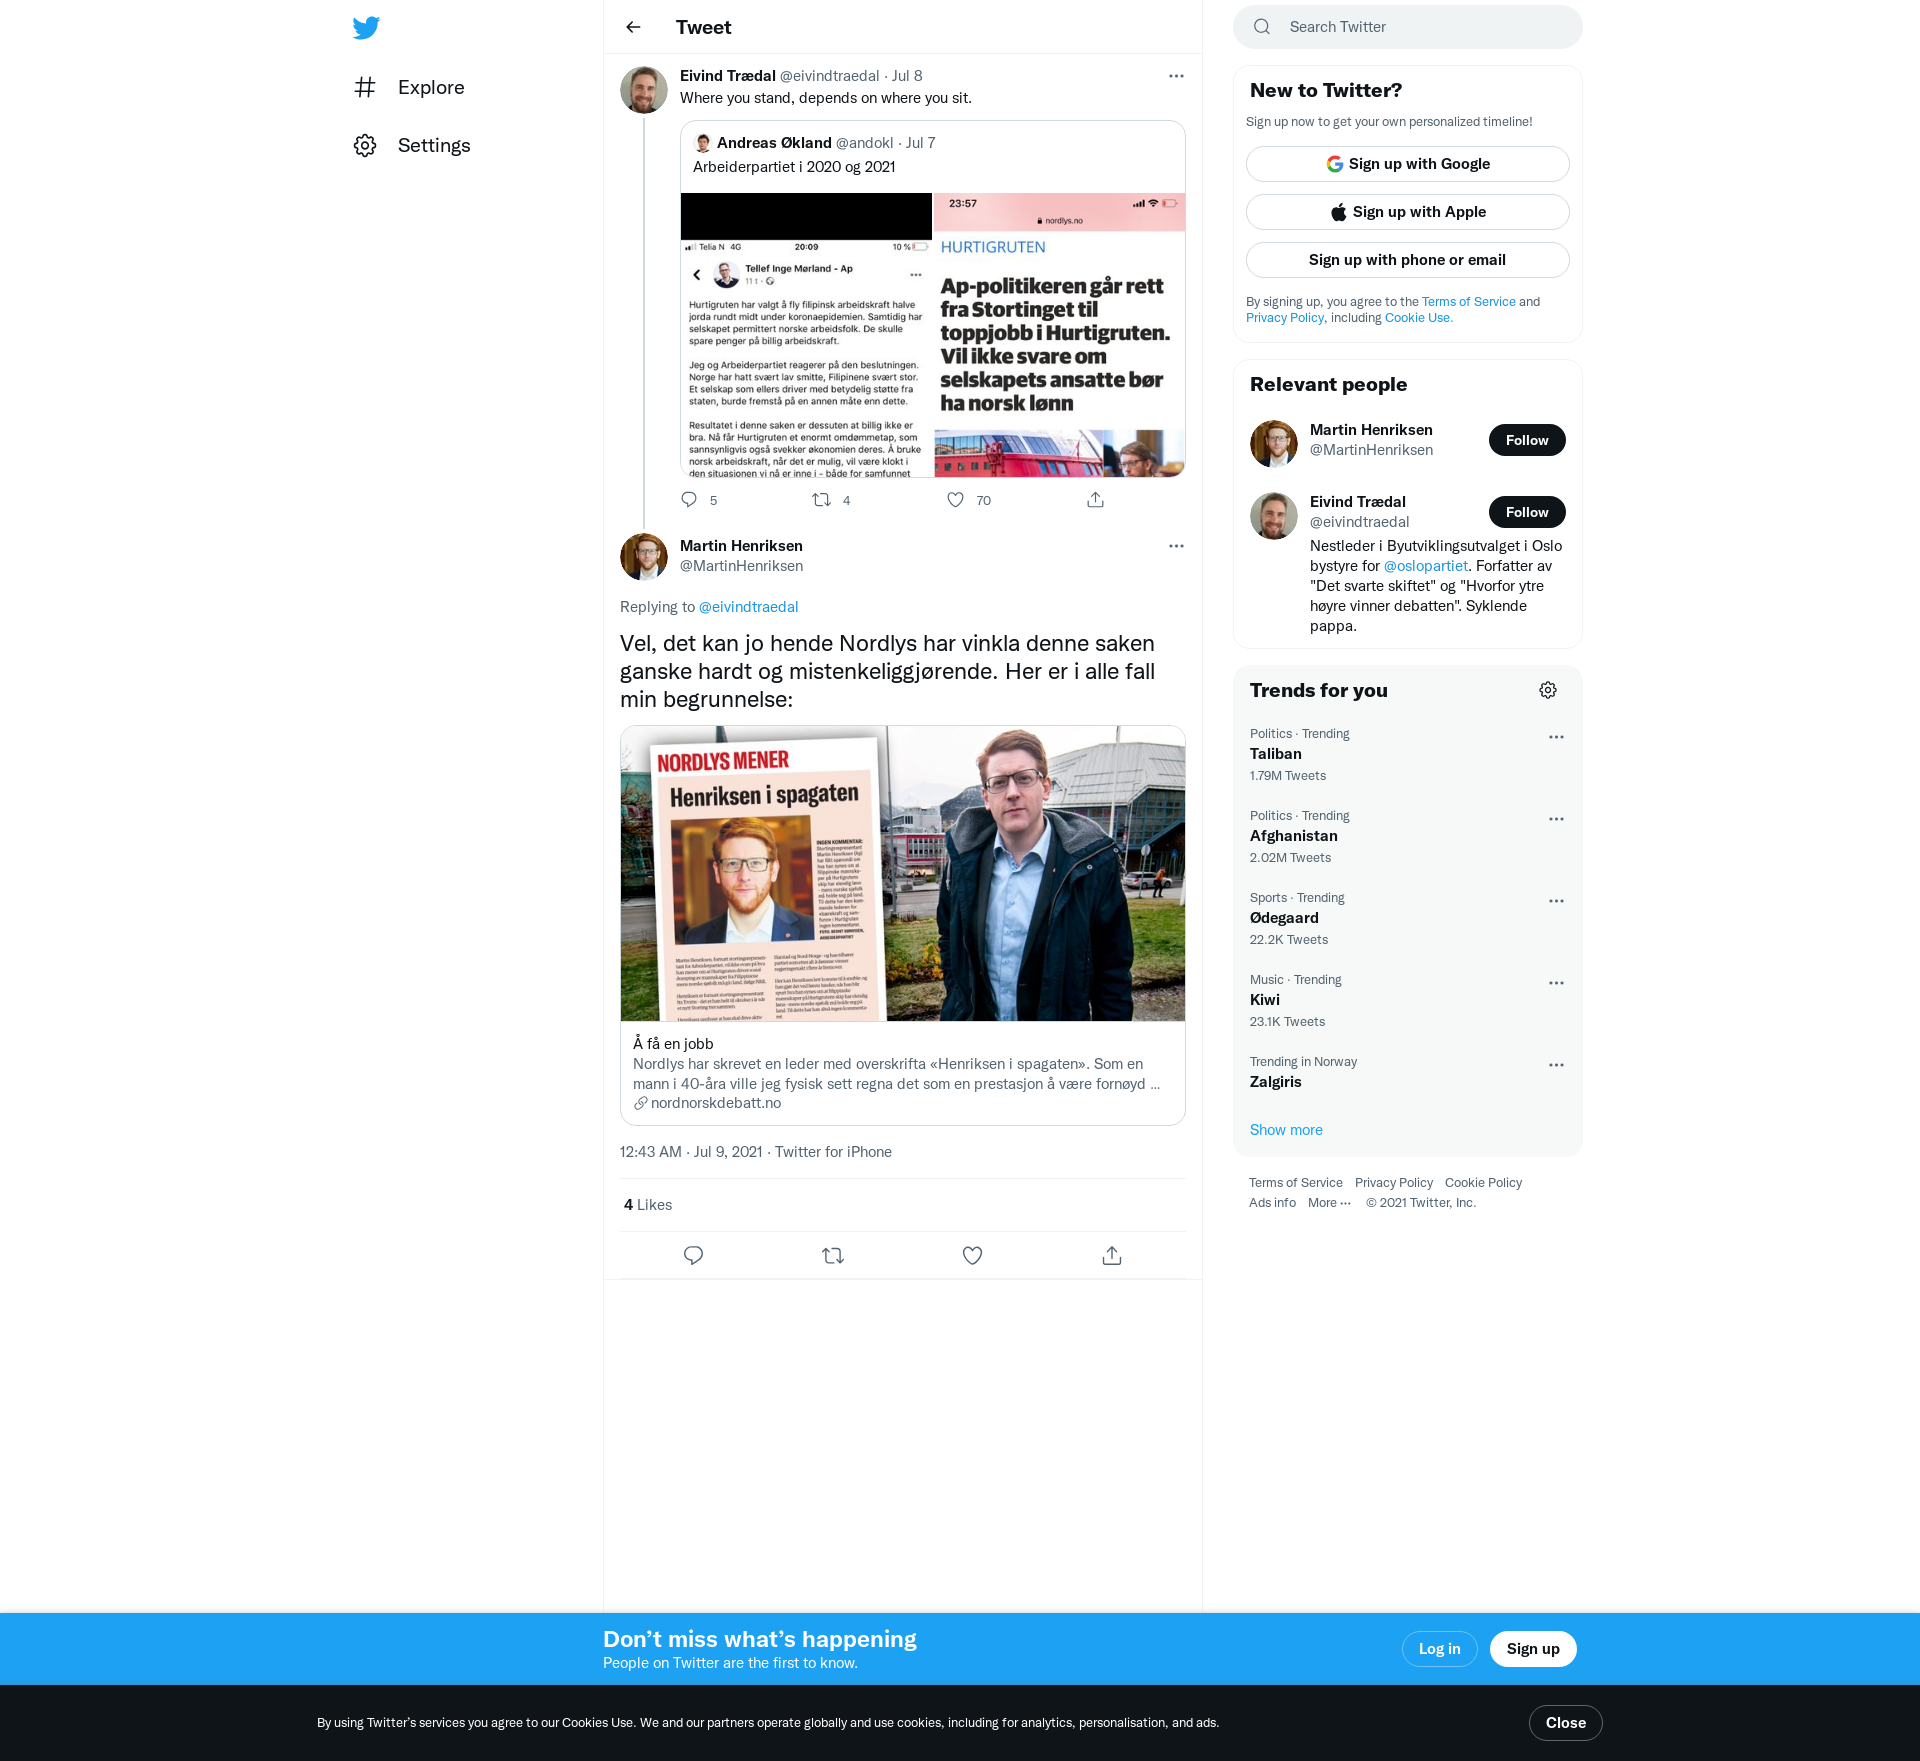Open options menu for Taliban trend

click(x=1556, y=737)
